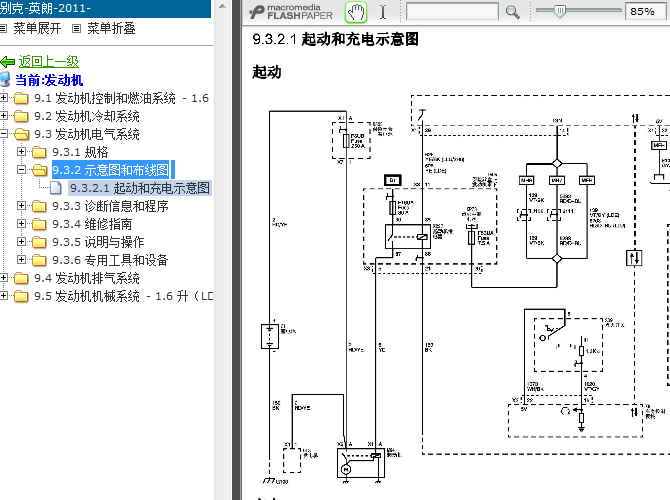Open 9.5 发动机机械系统 - 1.6 升 entry

(123, 296)
